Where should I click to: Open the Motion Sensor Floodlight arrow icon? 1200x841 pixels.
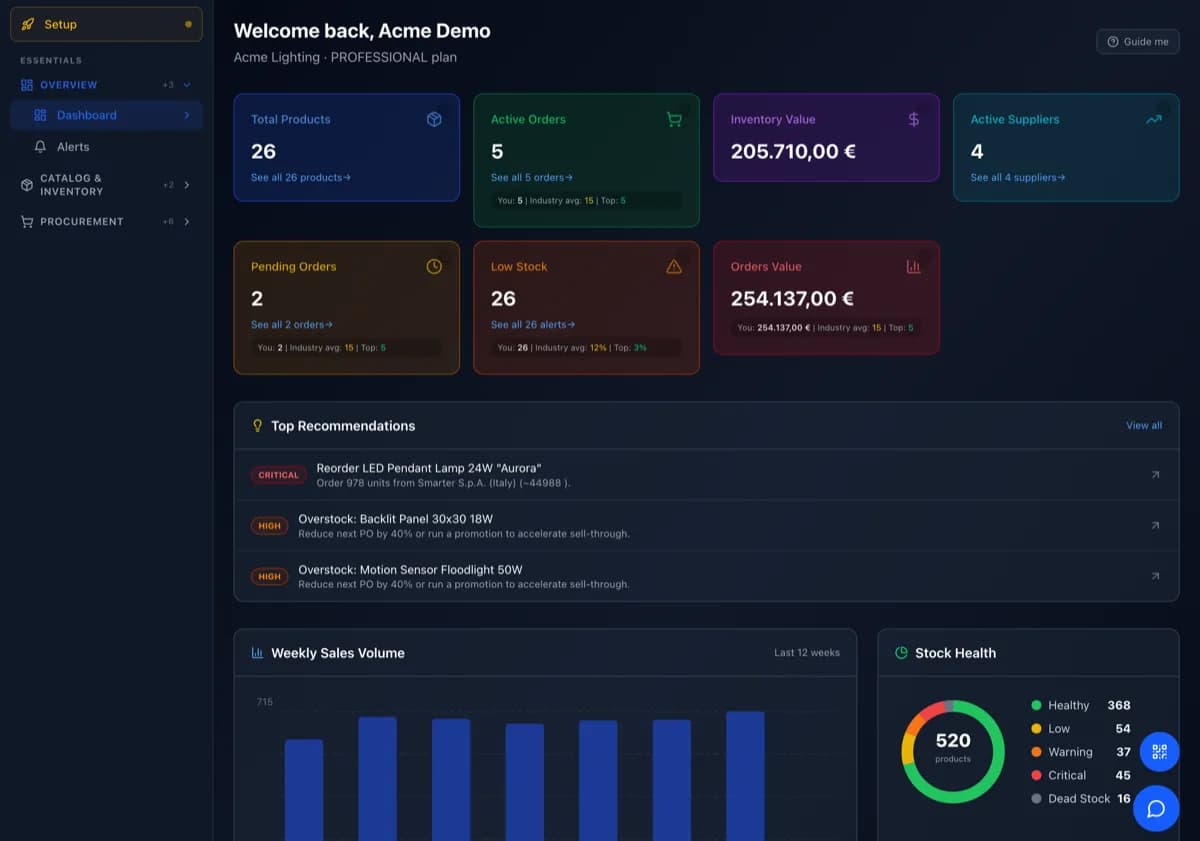click(x=1155, y=576)
